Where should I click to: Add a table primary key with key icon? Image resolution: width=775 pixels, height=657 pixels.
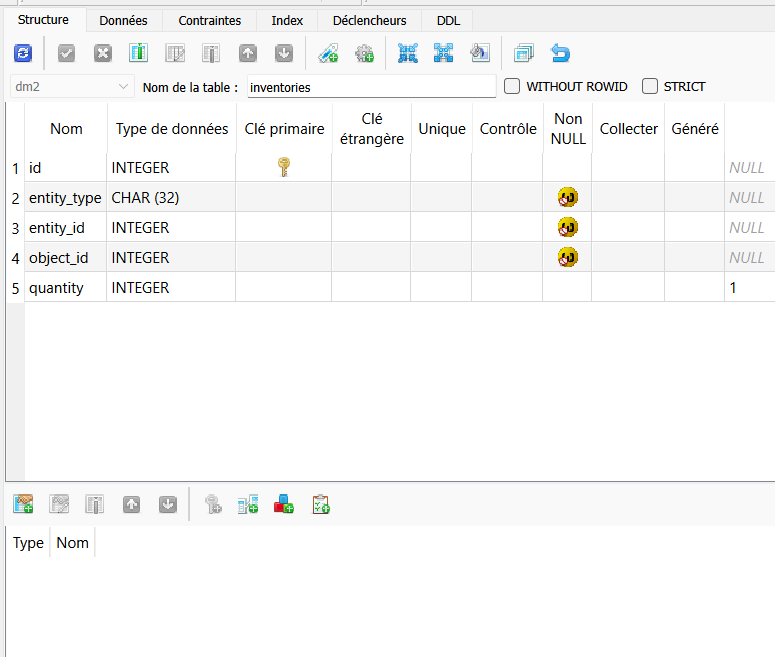213,504
